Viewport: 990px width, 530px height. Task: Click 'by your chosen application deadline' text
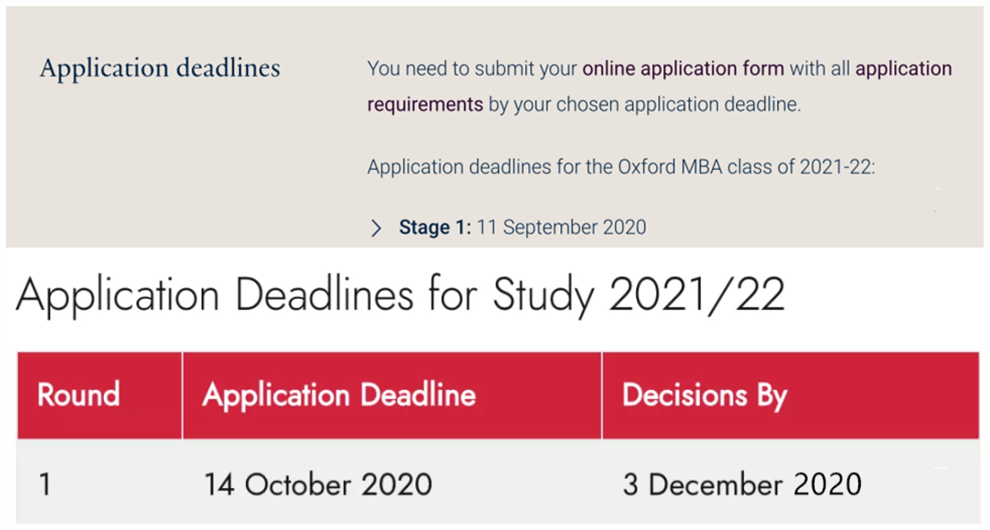[644, 104]
